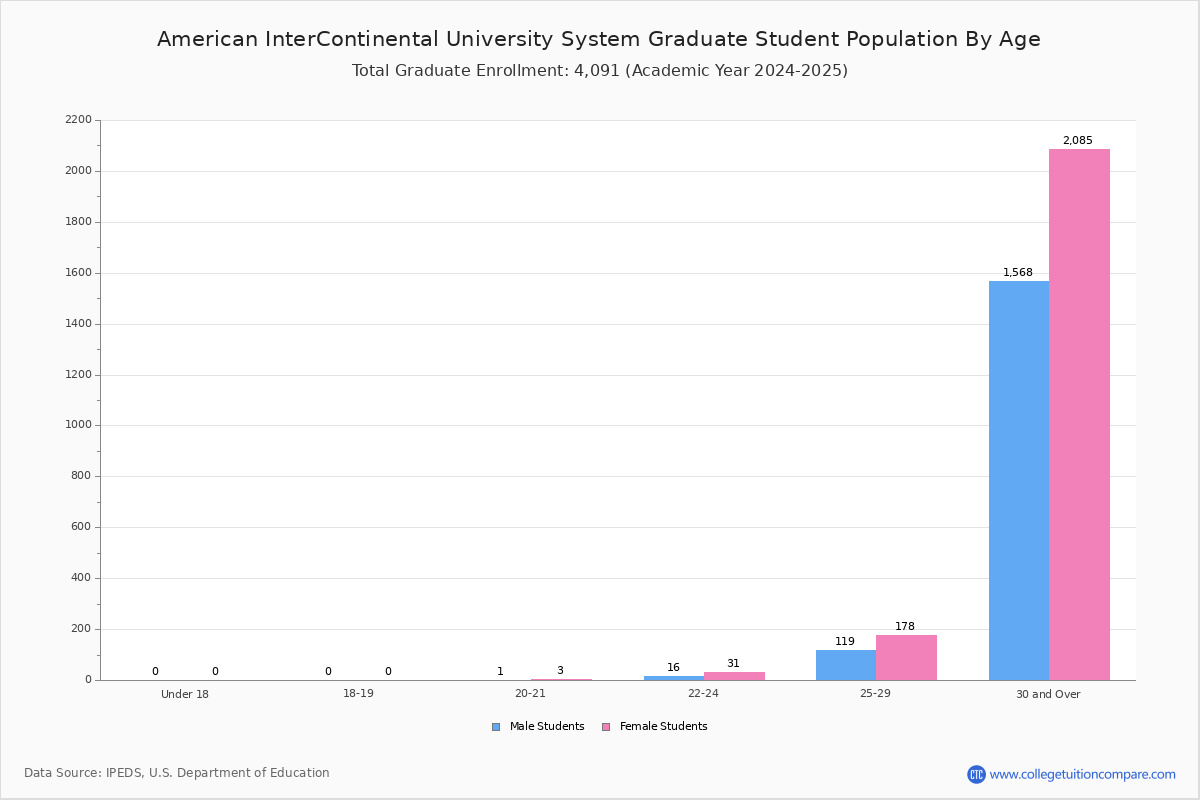Toggle Female Students legend pink square

click(606, 727)
